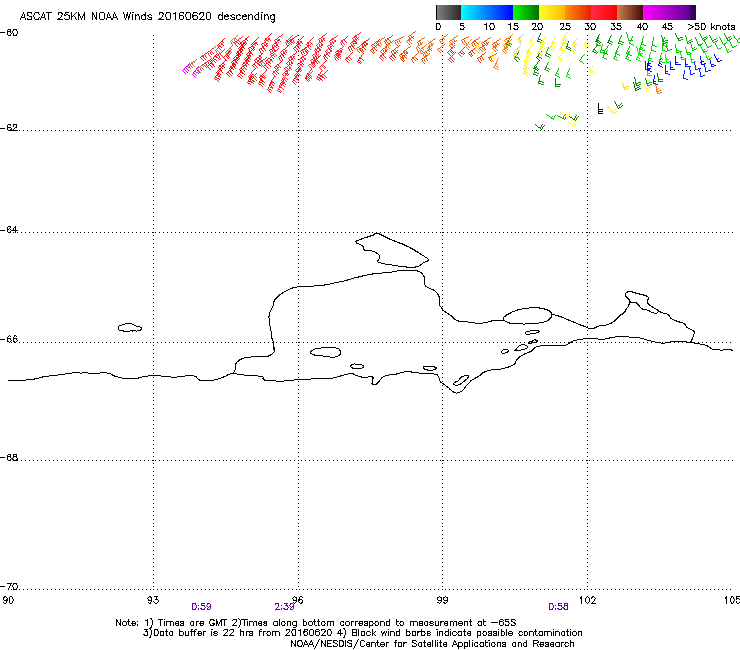Click the gray 0-5 knots color segment
The width and height of the screenshot is (740, 650).
pyautogui.click(x=448, y=12)
